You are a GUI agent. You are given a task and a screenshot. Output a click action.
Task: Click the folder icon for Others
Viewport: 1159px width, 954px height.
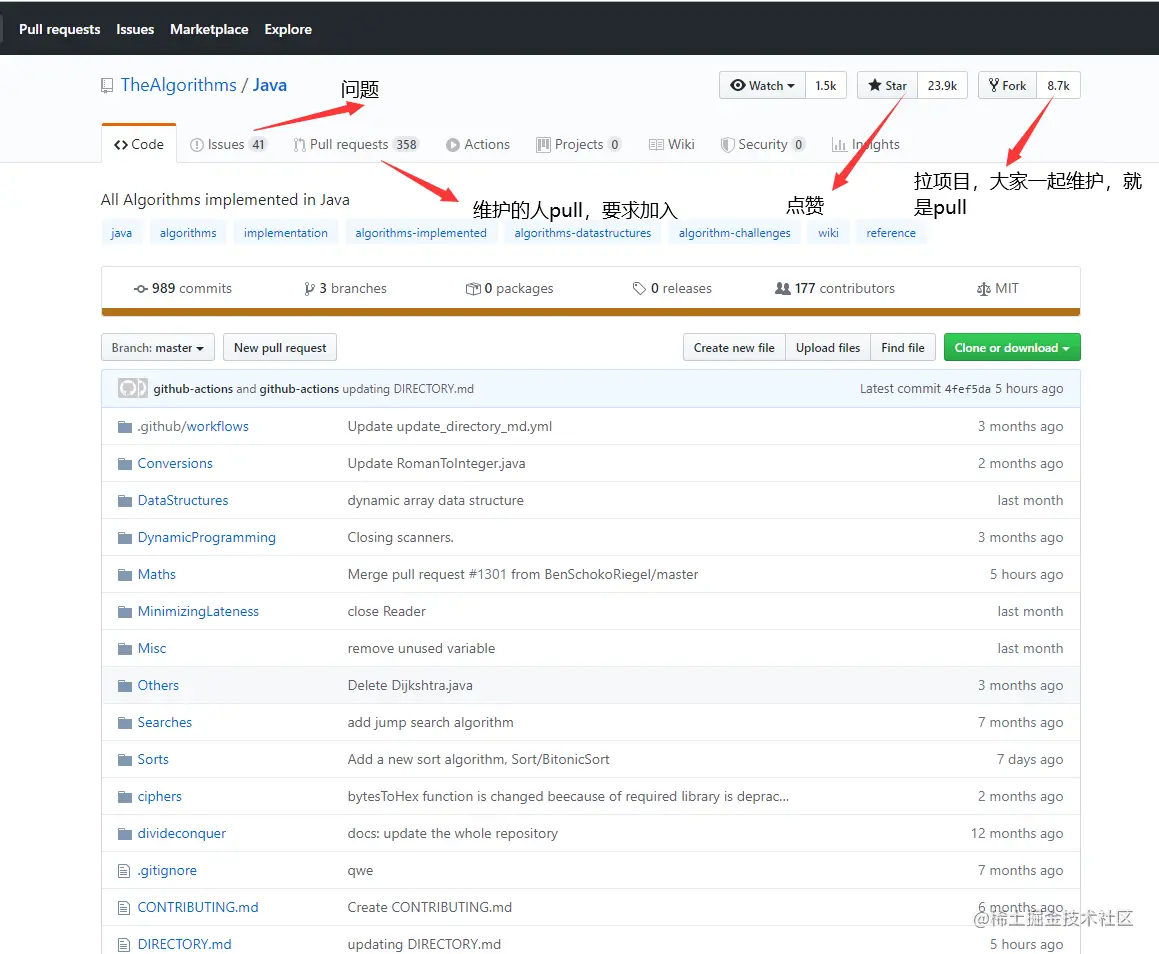[125, 686]
